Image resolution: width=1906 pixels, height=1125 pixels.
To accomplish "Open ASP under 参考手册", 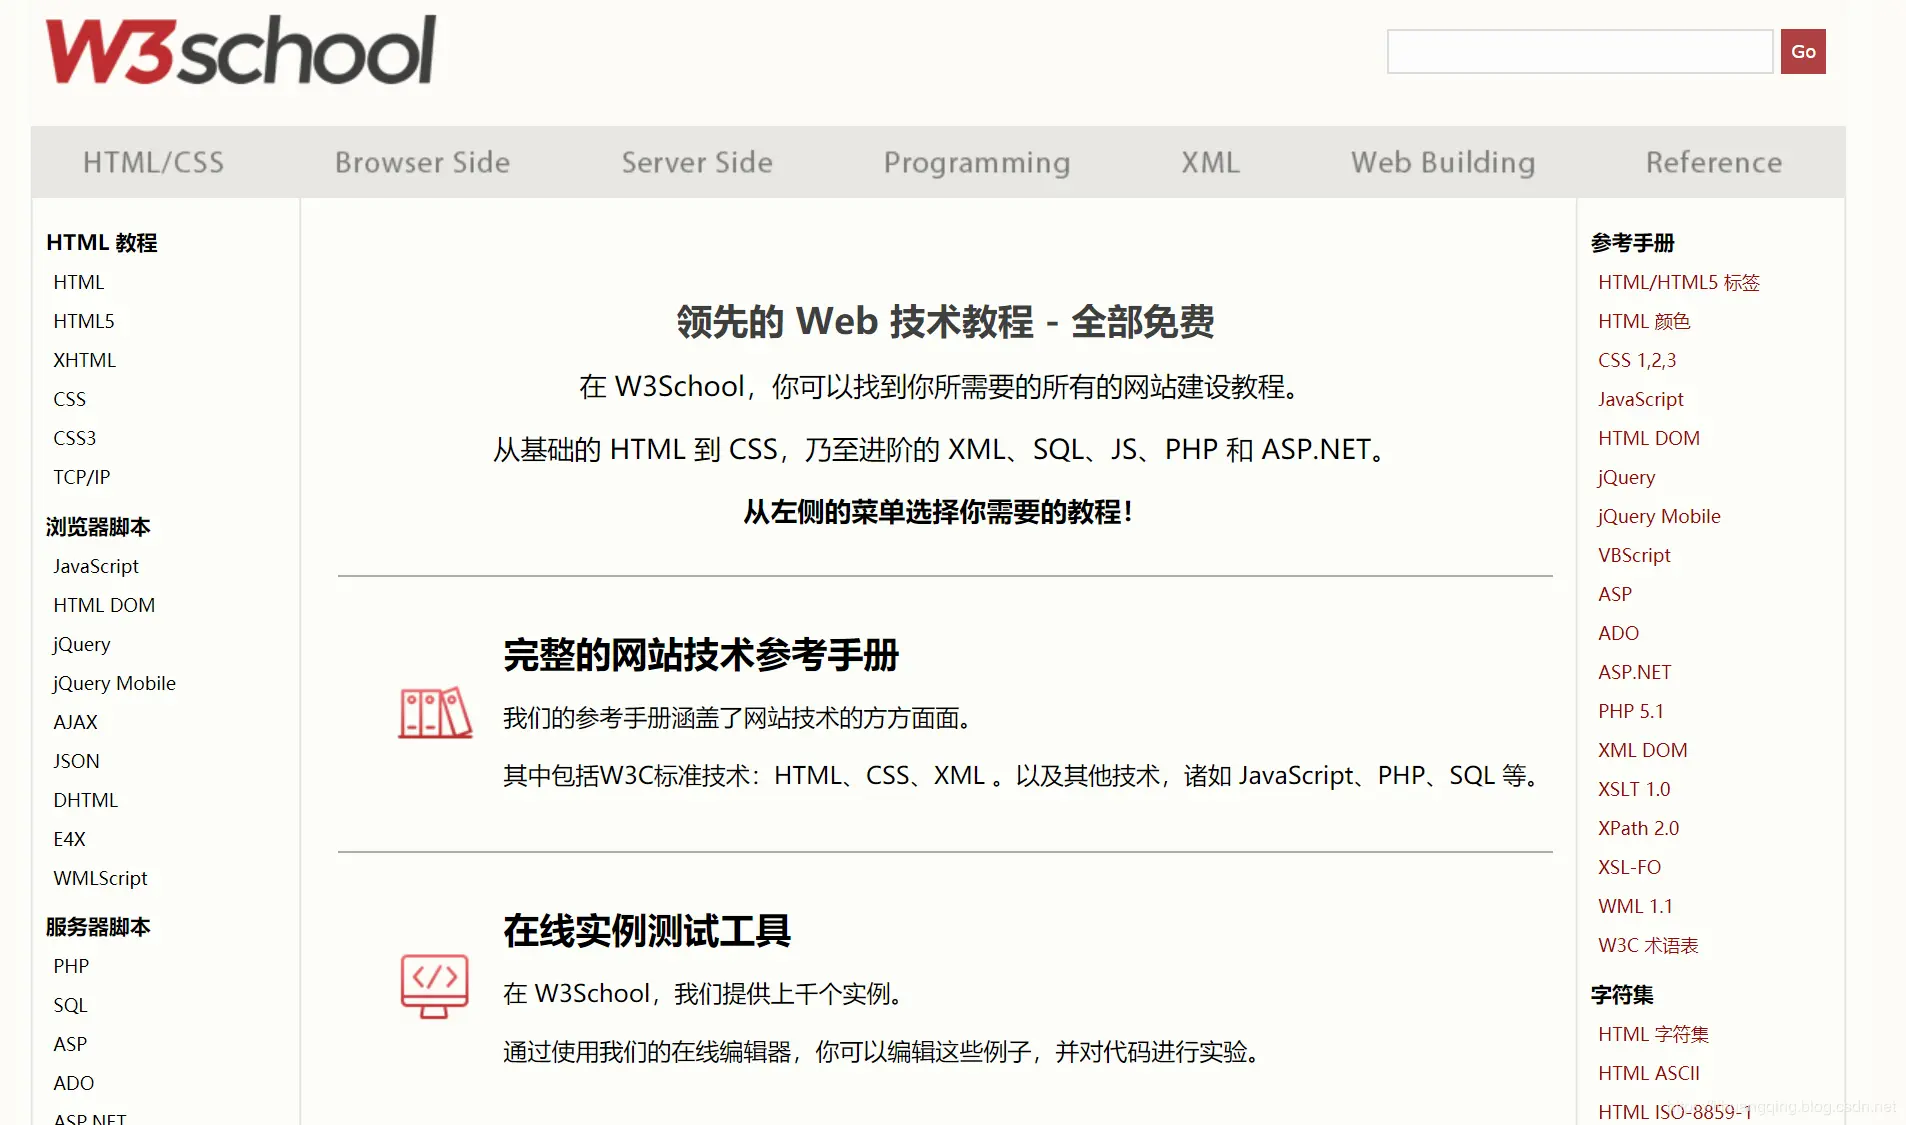I will click(x=1615, y=594).
